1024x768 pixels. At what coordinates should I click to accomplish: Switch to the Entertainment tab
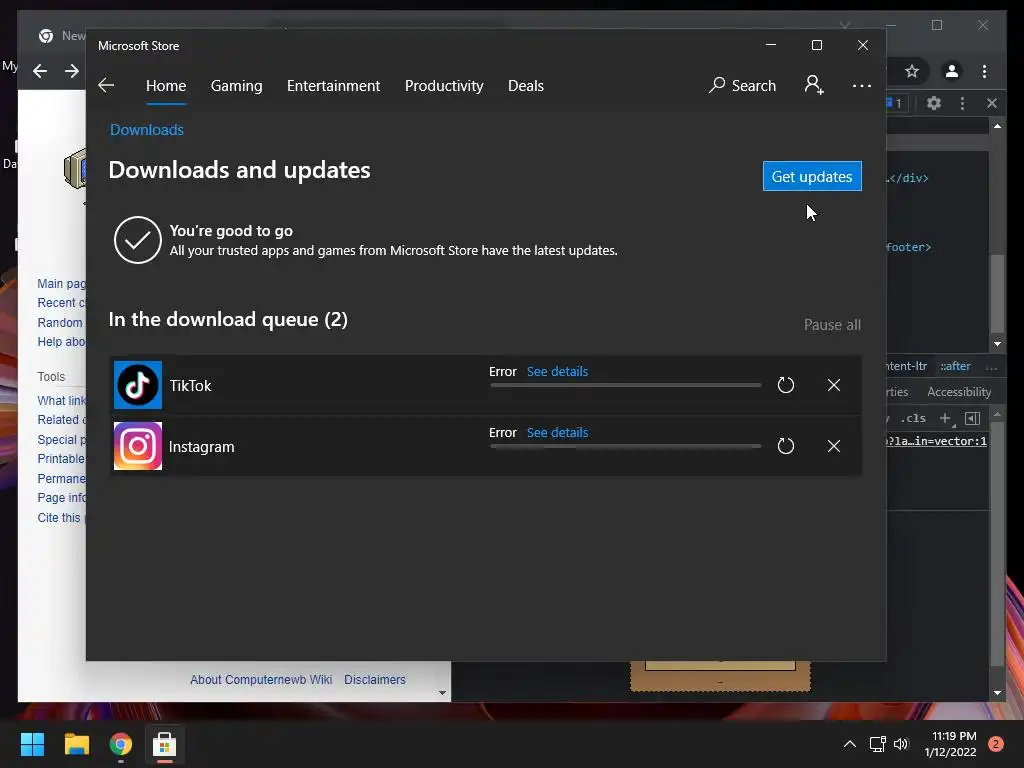click(x=333, y=86)
